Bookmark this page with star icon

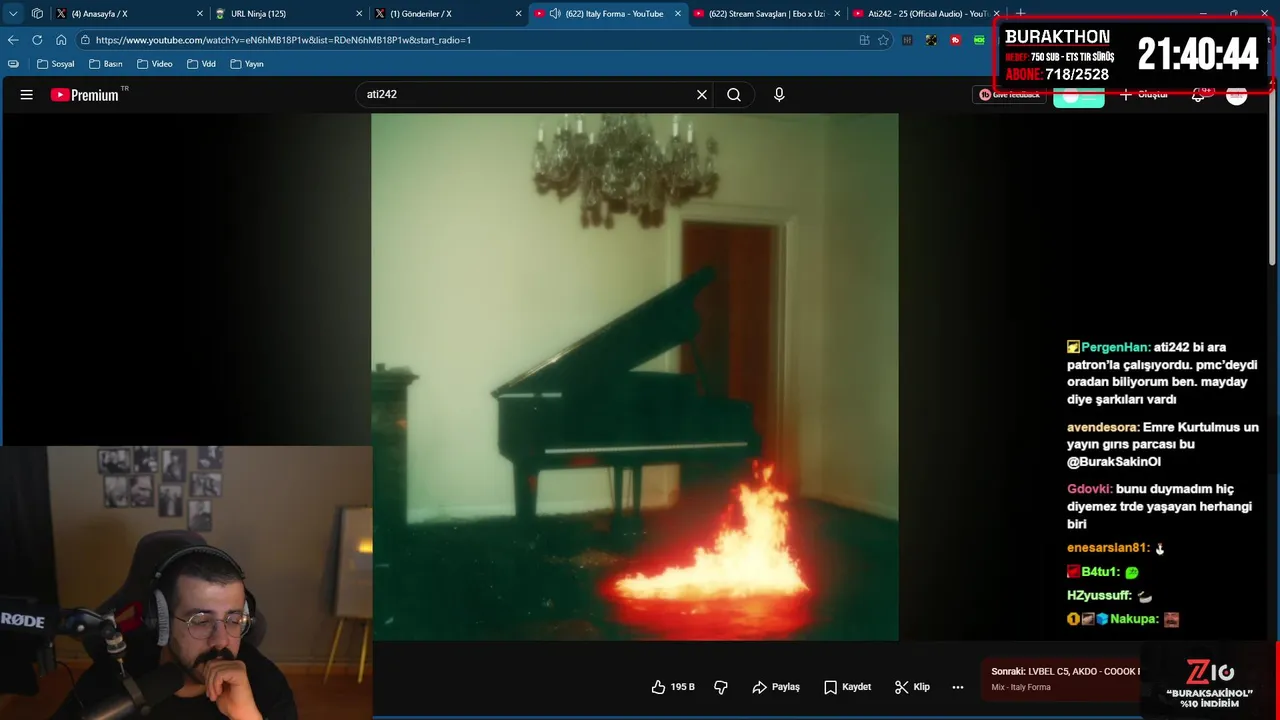883,40
